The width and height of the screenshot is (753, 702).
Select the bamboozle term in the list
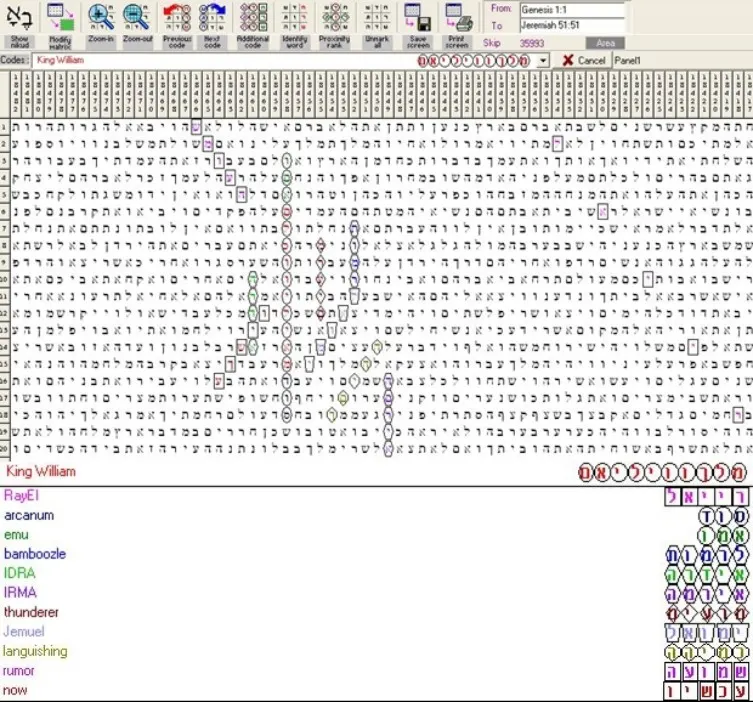tap(35, 554)
